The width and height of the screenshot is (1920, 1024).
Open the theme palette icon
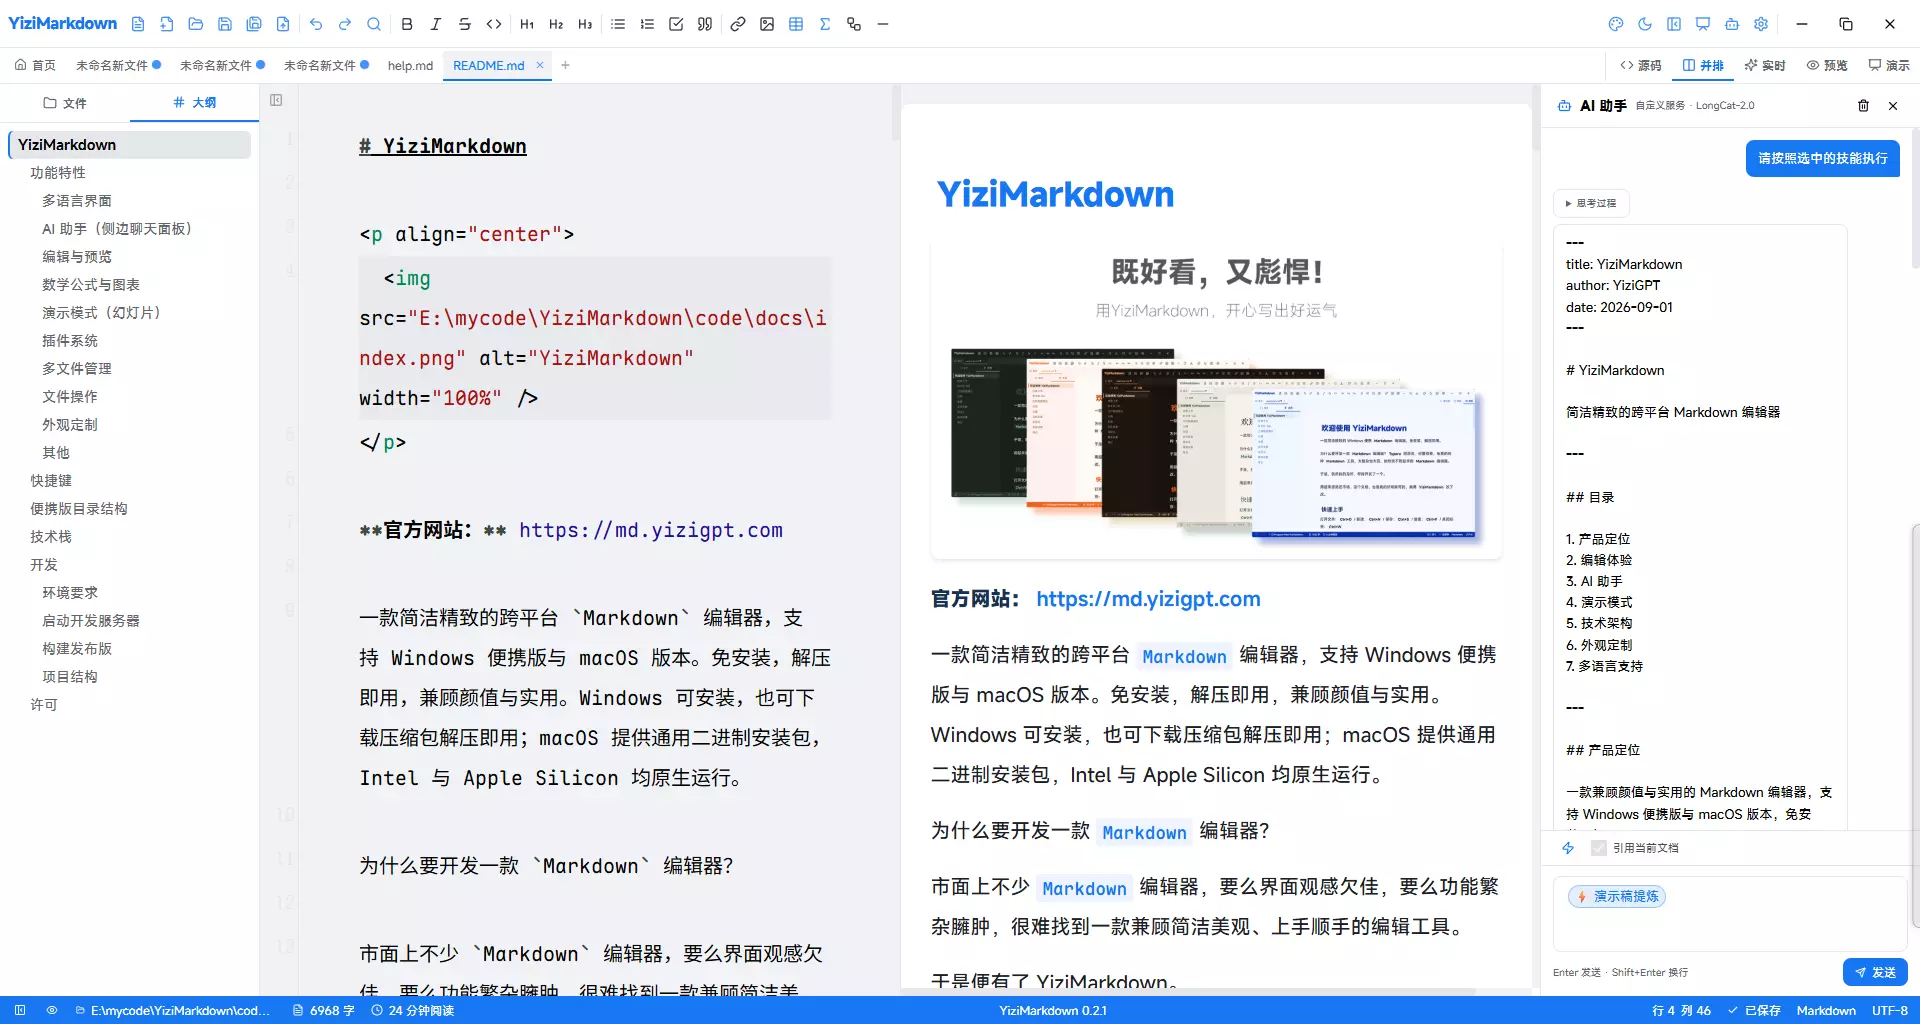click(x=1616, y=24)
